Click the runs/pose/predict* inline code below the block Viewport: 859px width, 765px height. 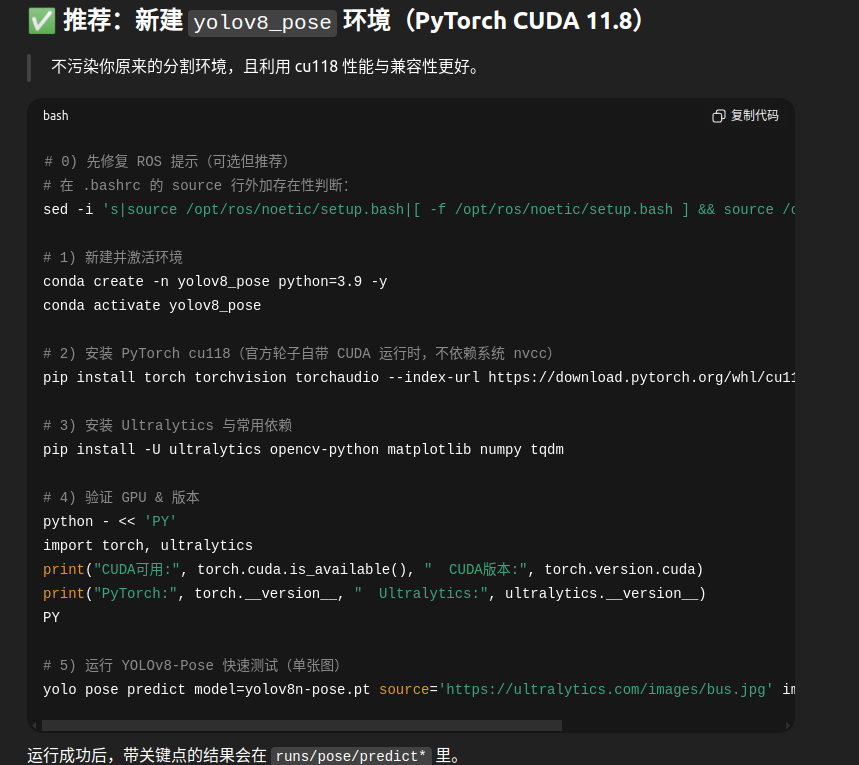(x=350, y=757)
